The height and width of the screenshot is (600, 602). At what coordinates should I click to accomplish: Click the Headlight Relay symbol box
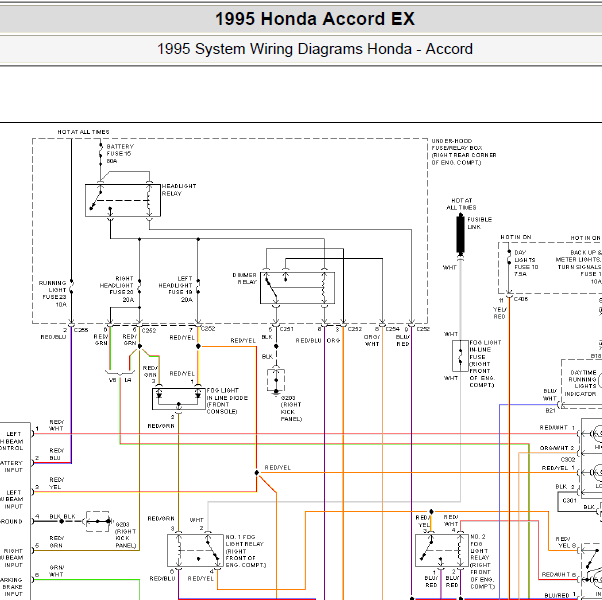tap(123, 200)
